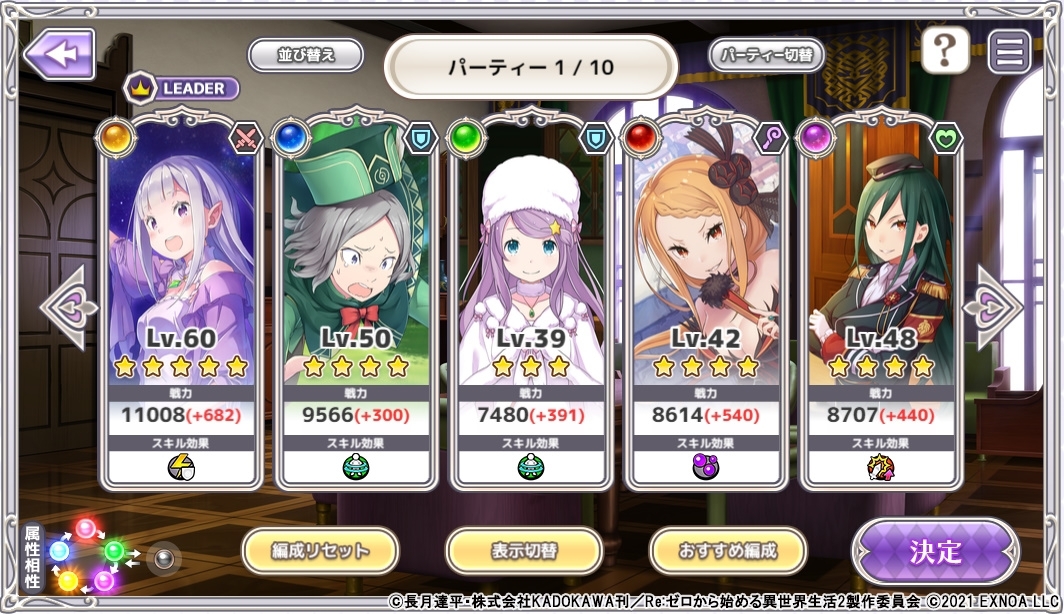The height and width of the screenshot is (614, 1064).
Task: Open the hamburger menu icon
Action: [1009, 51]
